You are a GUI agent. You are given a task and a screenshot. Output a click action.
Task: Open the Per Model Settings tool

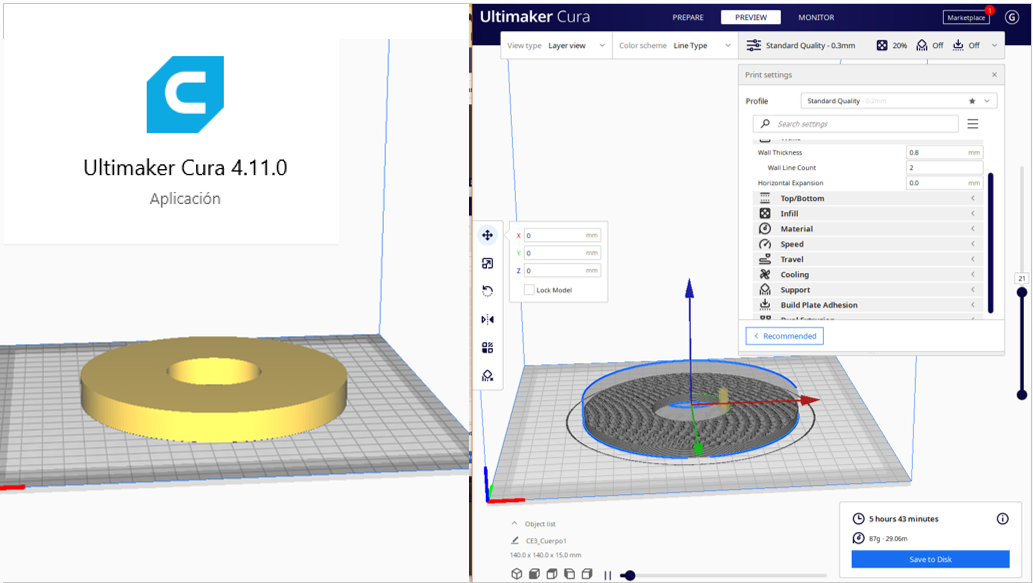tap(488, 347)
